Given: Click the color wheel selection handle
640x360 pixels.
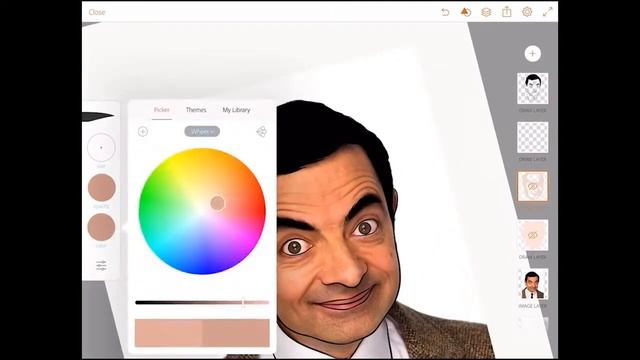Looking at the screenshot, I should coord(218,203).
